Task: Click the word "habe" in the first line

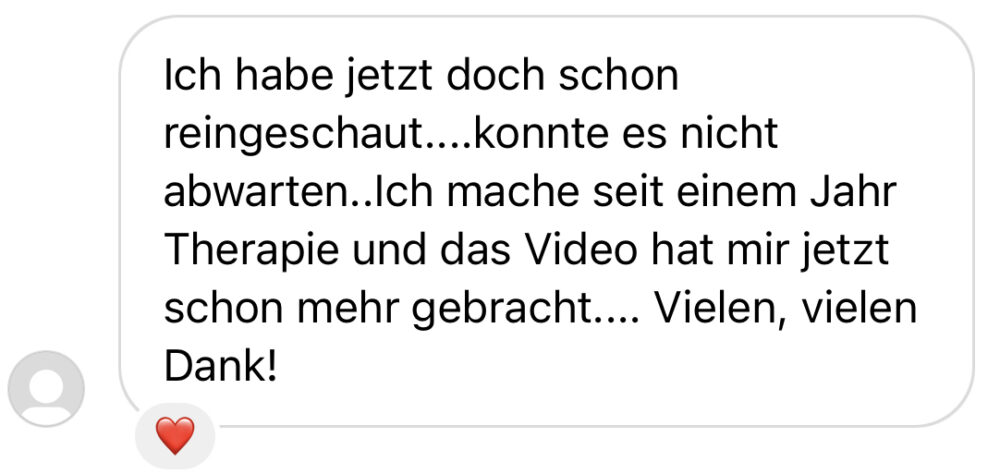Action: (x=284, y=77)
